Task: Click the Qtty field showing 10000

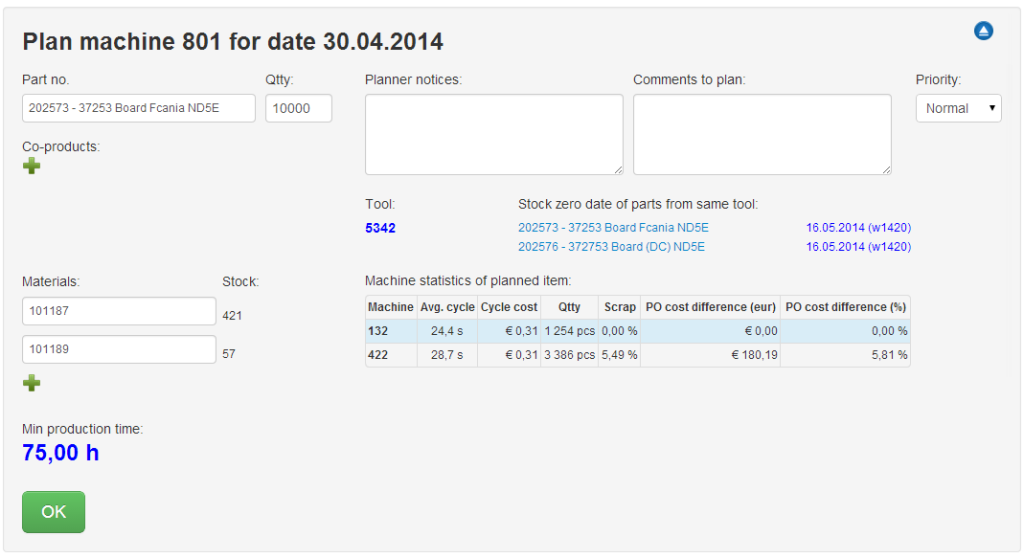Action: point(298,108)
